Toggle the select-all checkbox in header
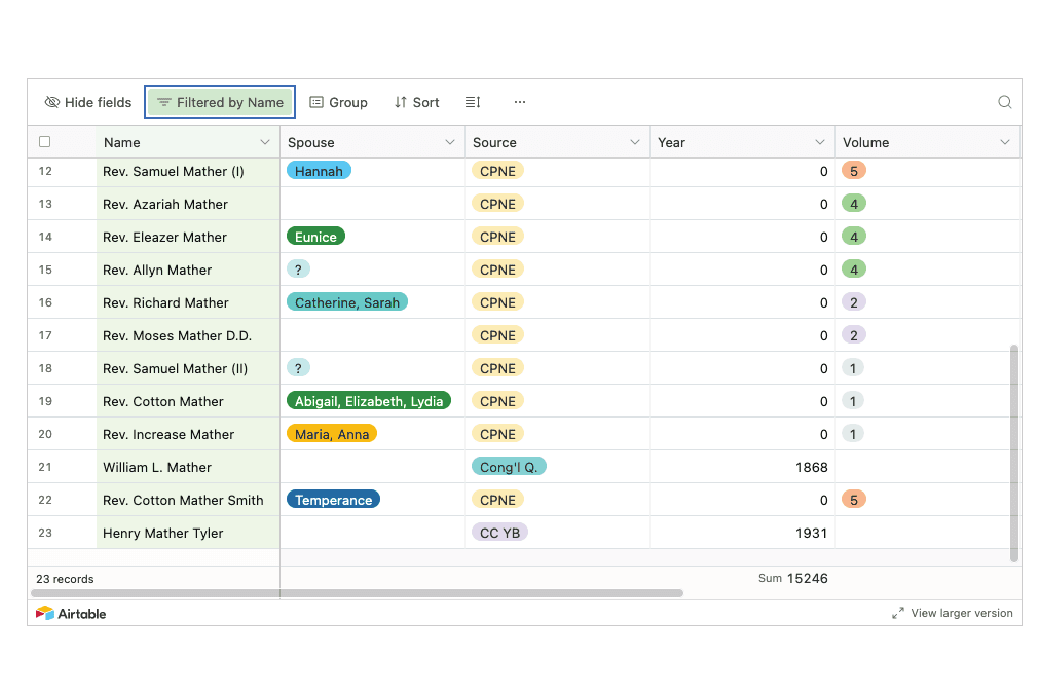 (44, 142)
